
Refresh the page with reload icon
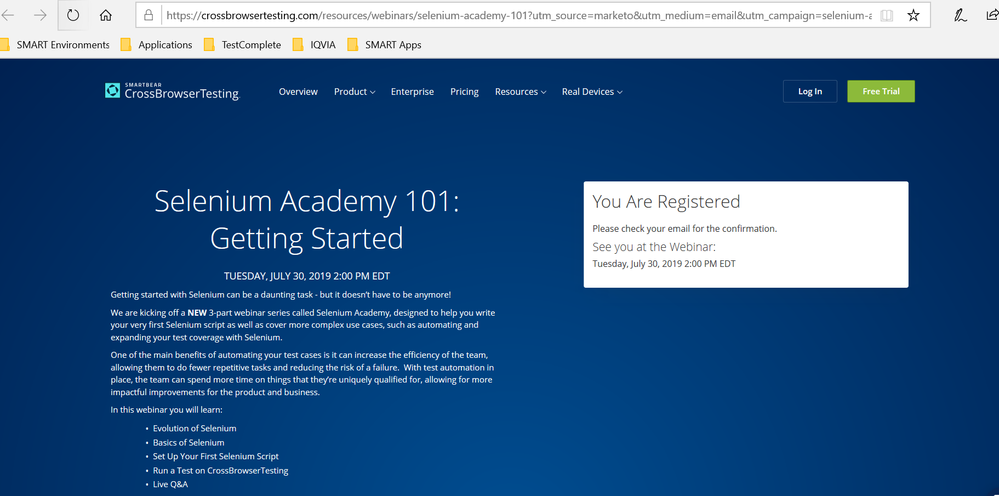click(x=73, y=16)
